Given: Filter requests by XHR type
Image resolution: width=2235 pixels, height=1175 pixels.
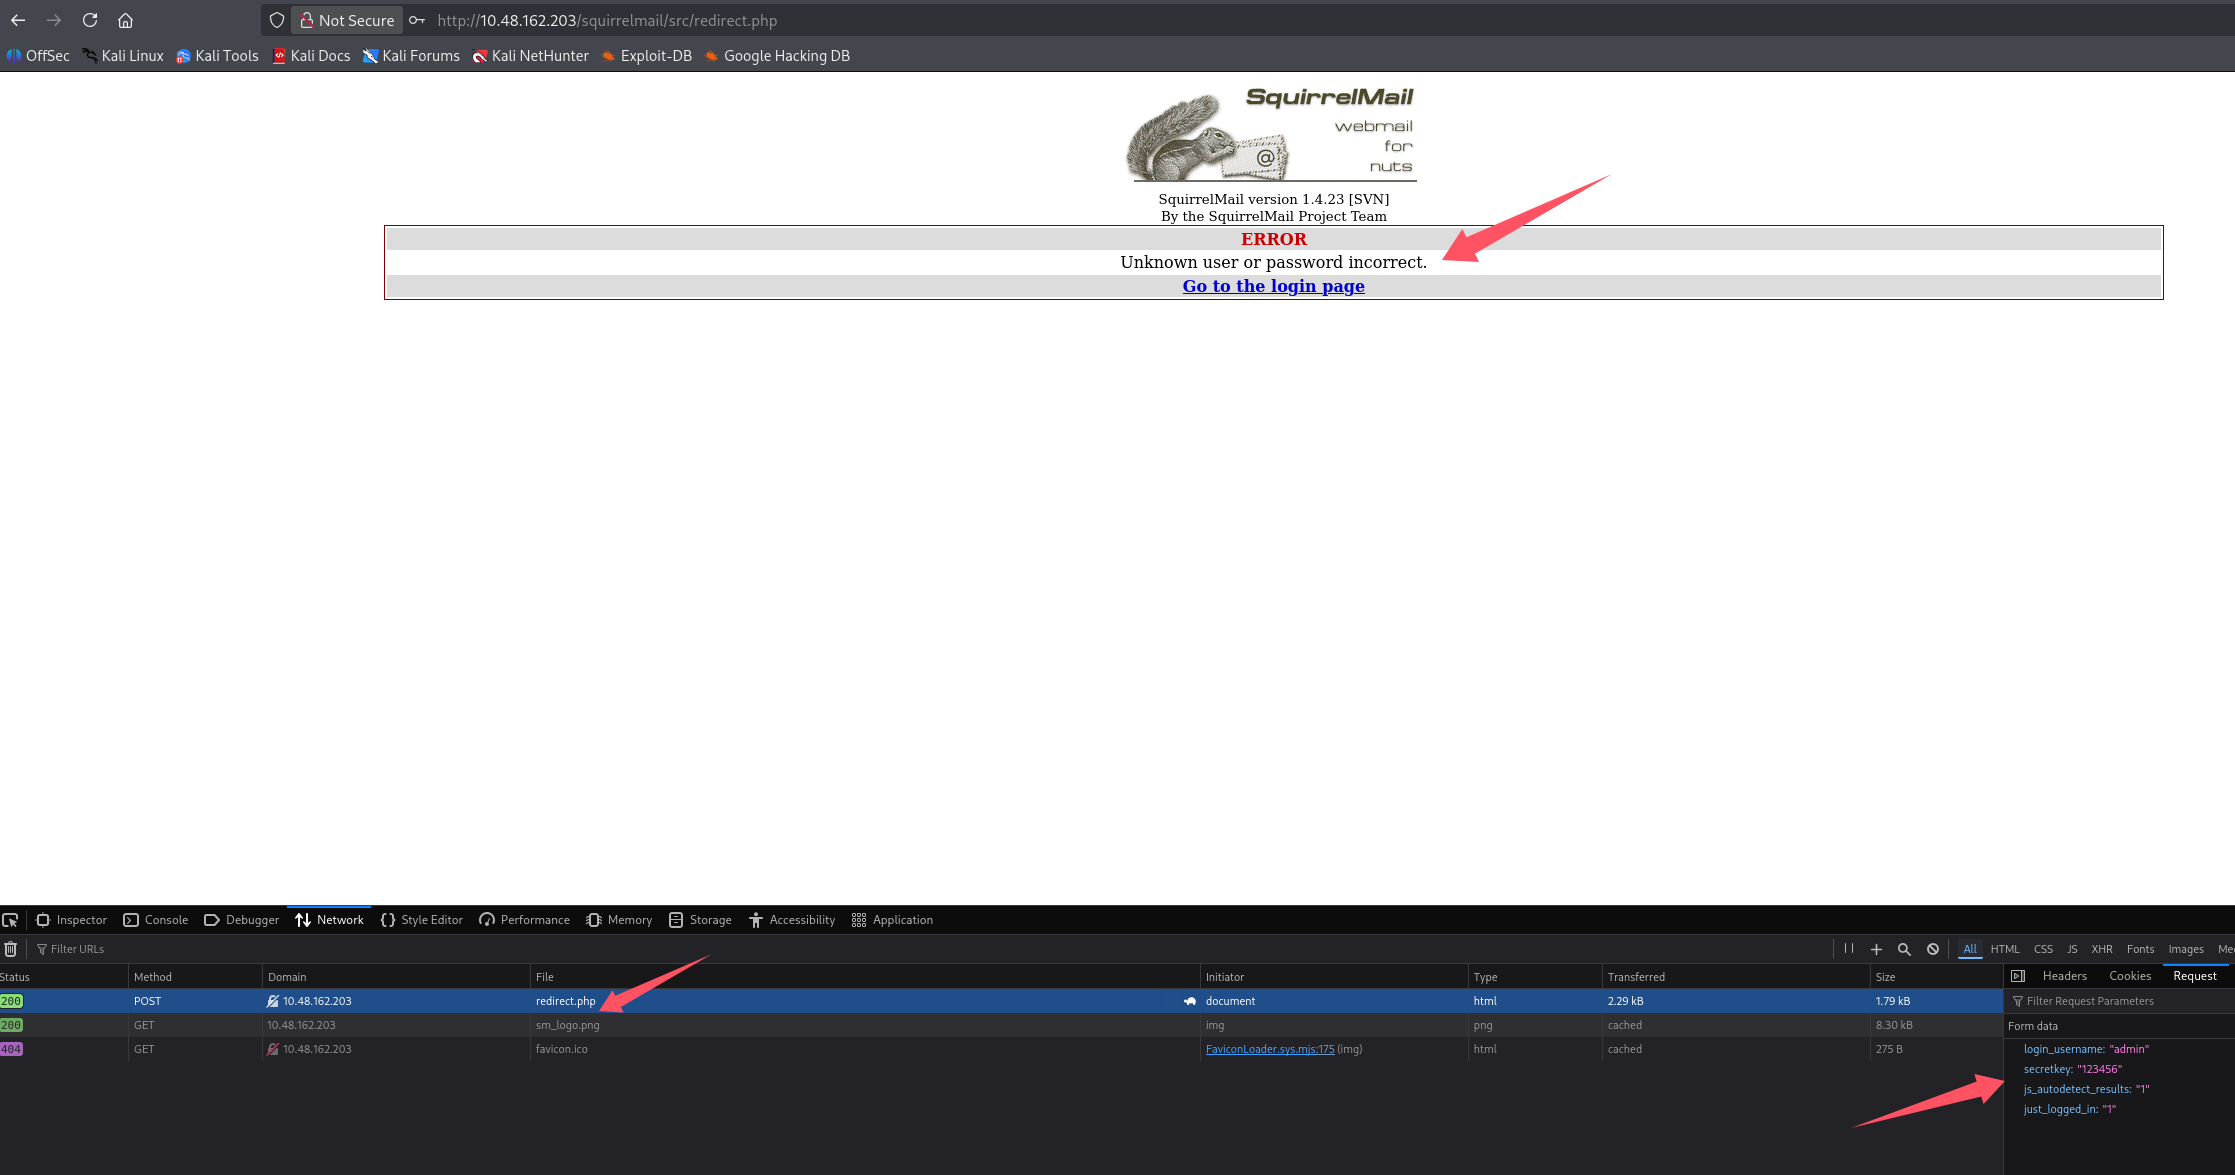Looking at the screenshot, I should coord(2101,949).
